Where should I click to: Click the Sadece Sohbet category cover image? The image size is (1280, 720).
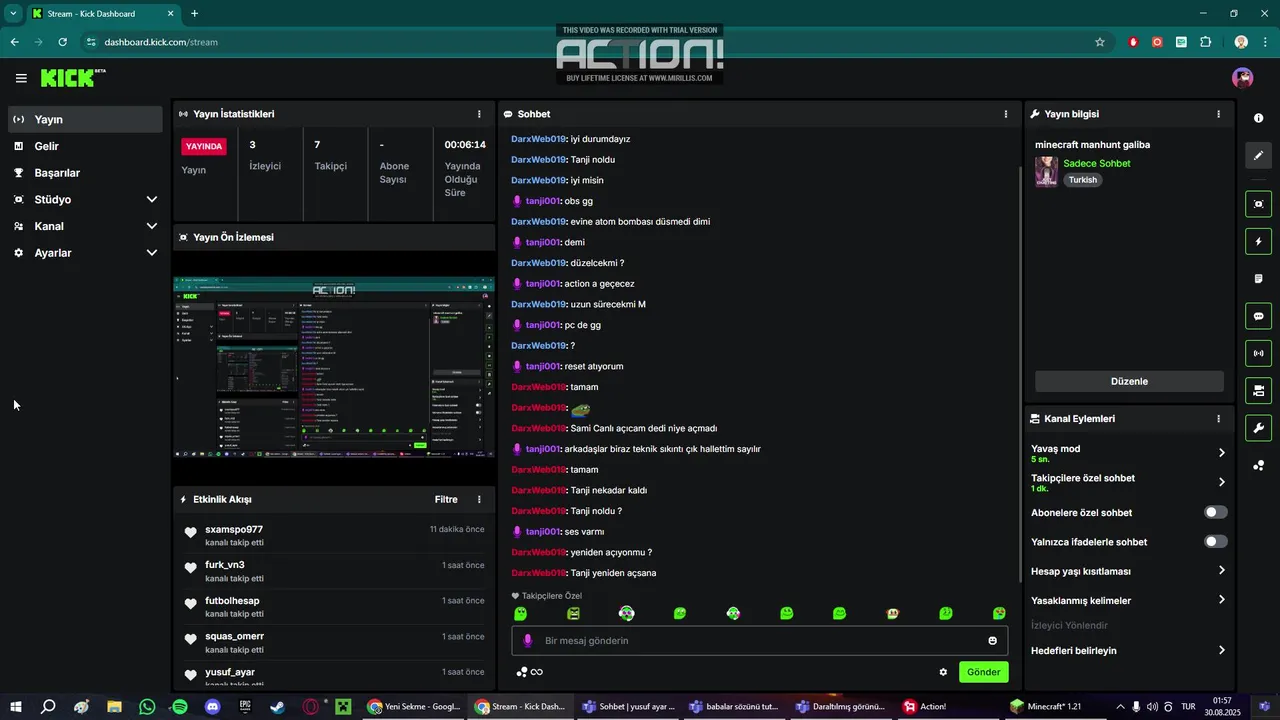1046,171
